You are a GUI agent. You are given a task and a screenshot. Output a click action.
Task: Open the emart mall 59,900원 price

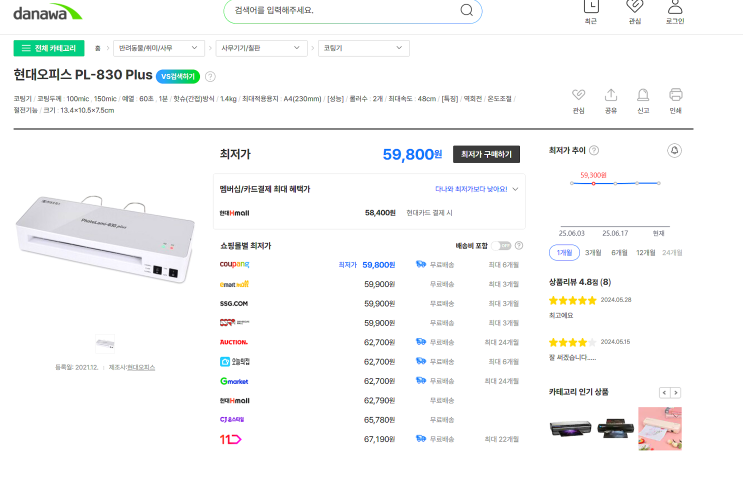(379, 284)
